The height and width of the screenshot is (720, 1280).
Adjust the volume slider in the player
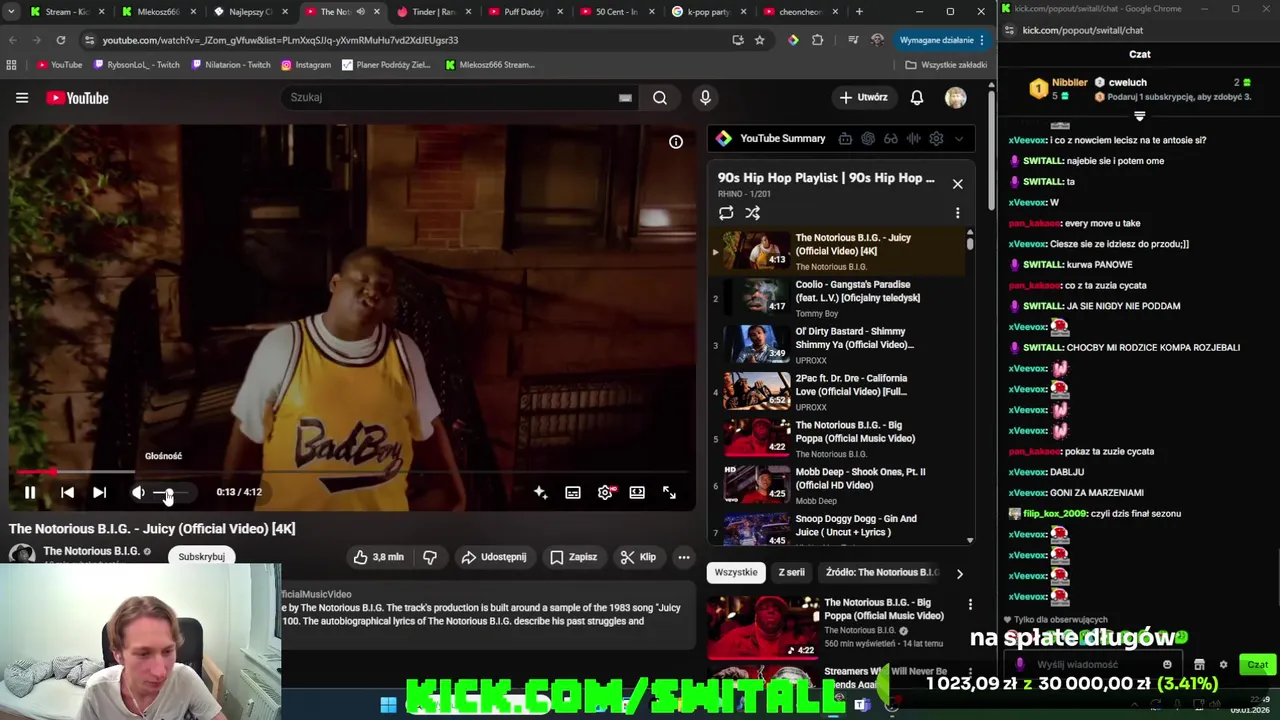click(172, 493)
